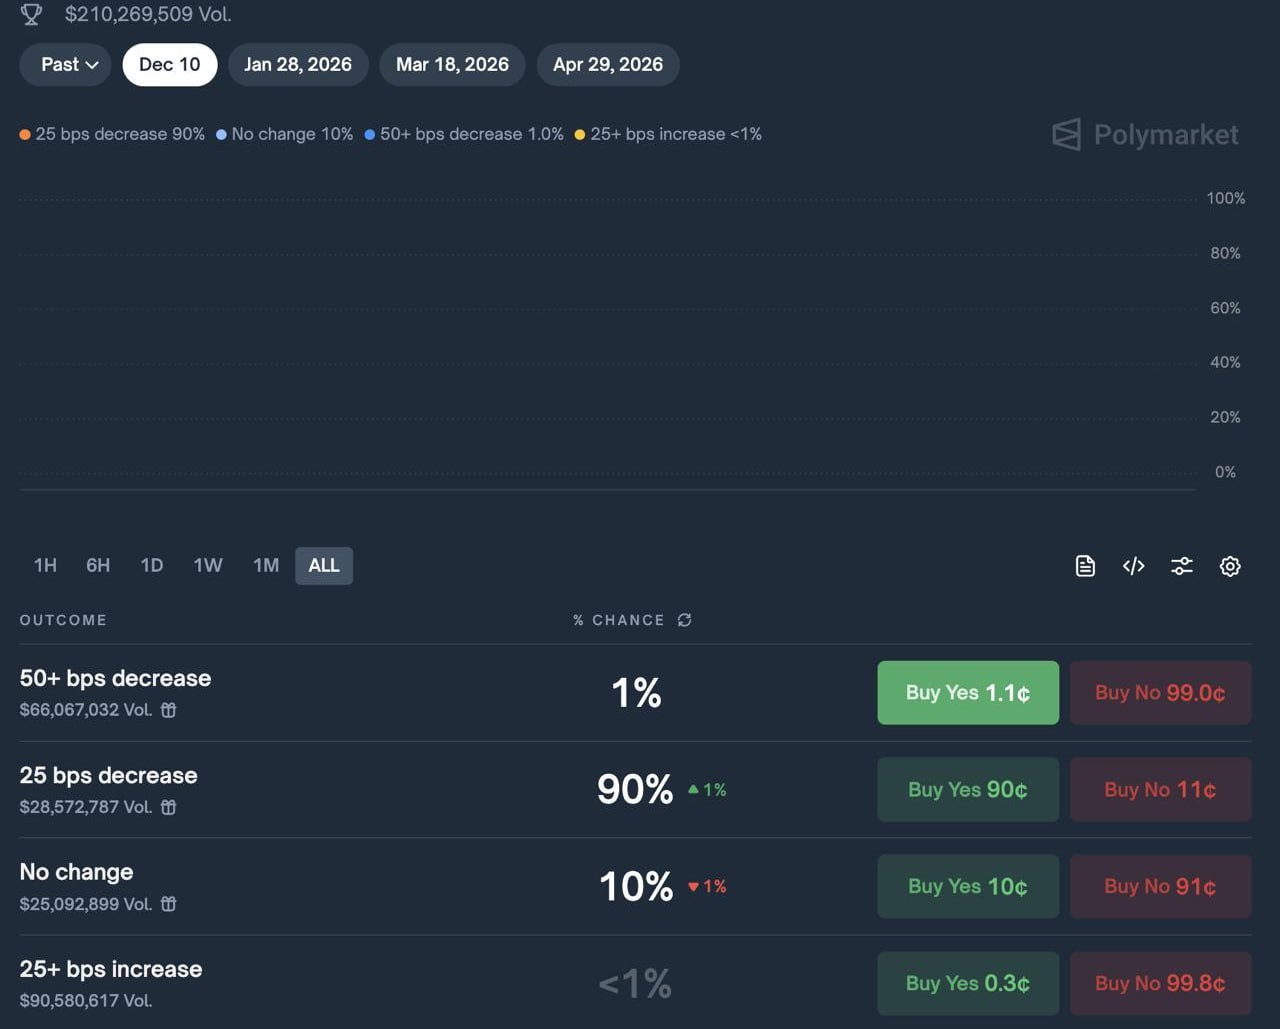Click gift icon under No change

(169, 904)
